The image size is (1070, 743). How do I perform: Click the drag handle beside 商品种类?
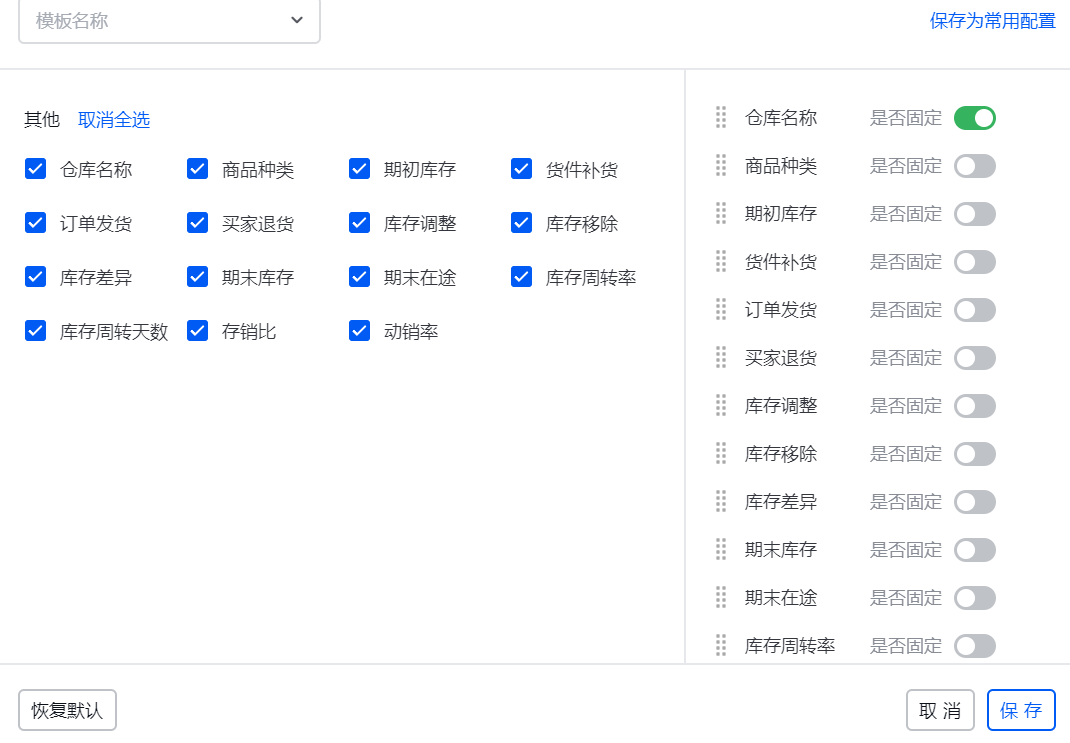tap(720, 166)
